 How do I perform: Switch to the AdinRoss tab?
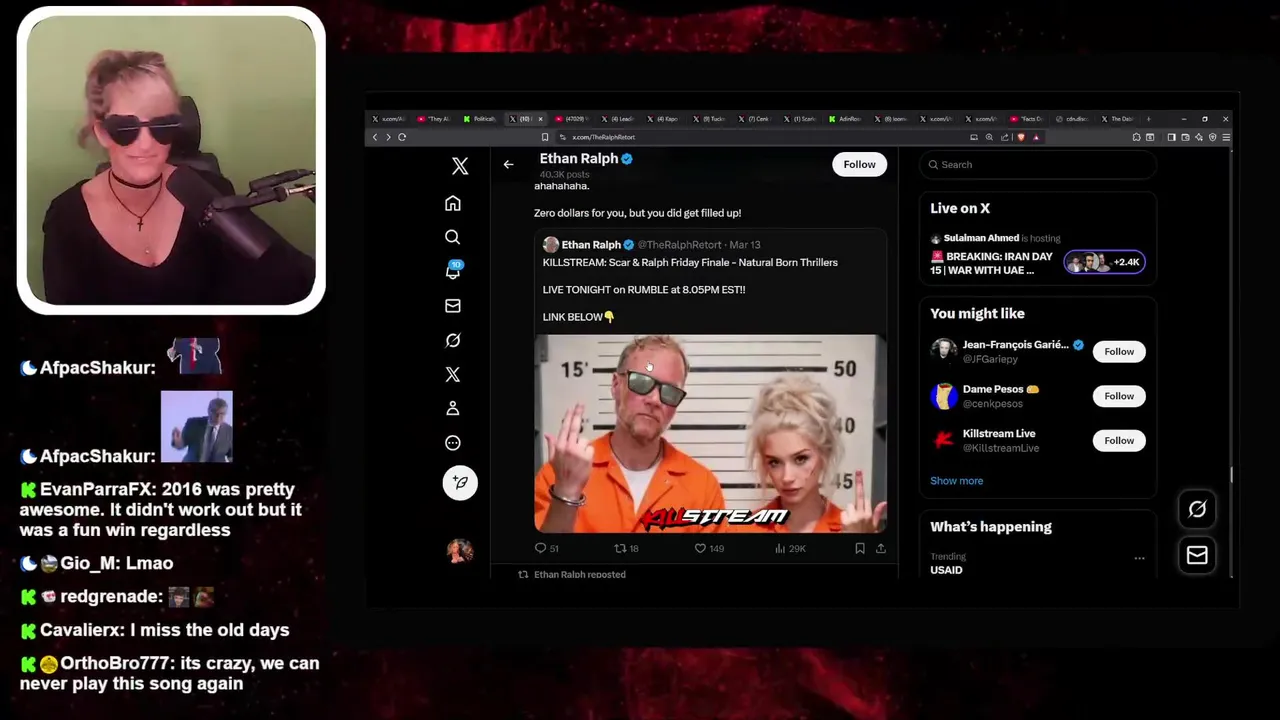846,119
